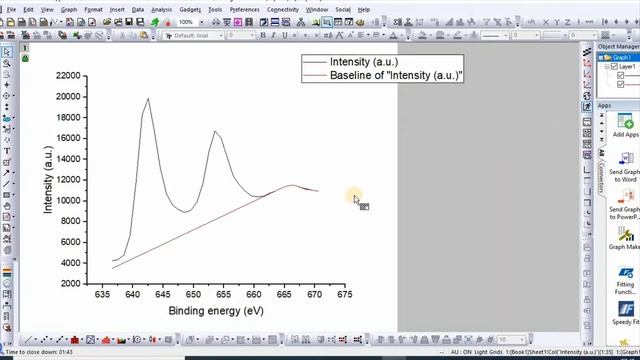Launch Send Graphs to Word app
This screenshot has width=640, height=360.
(625, 167)
